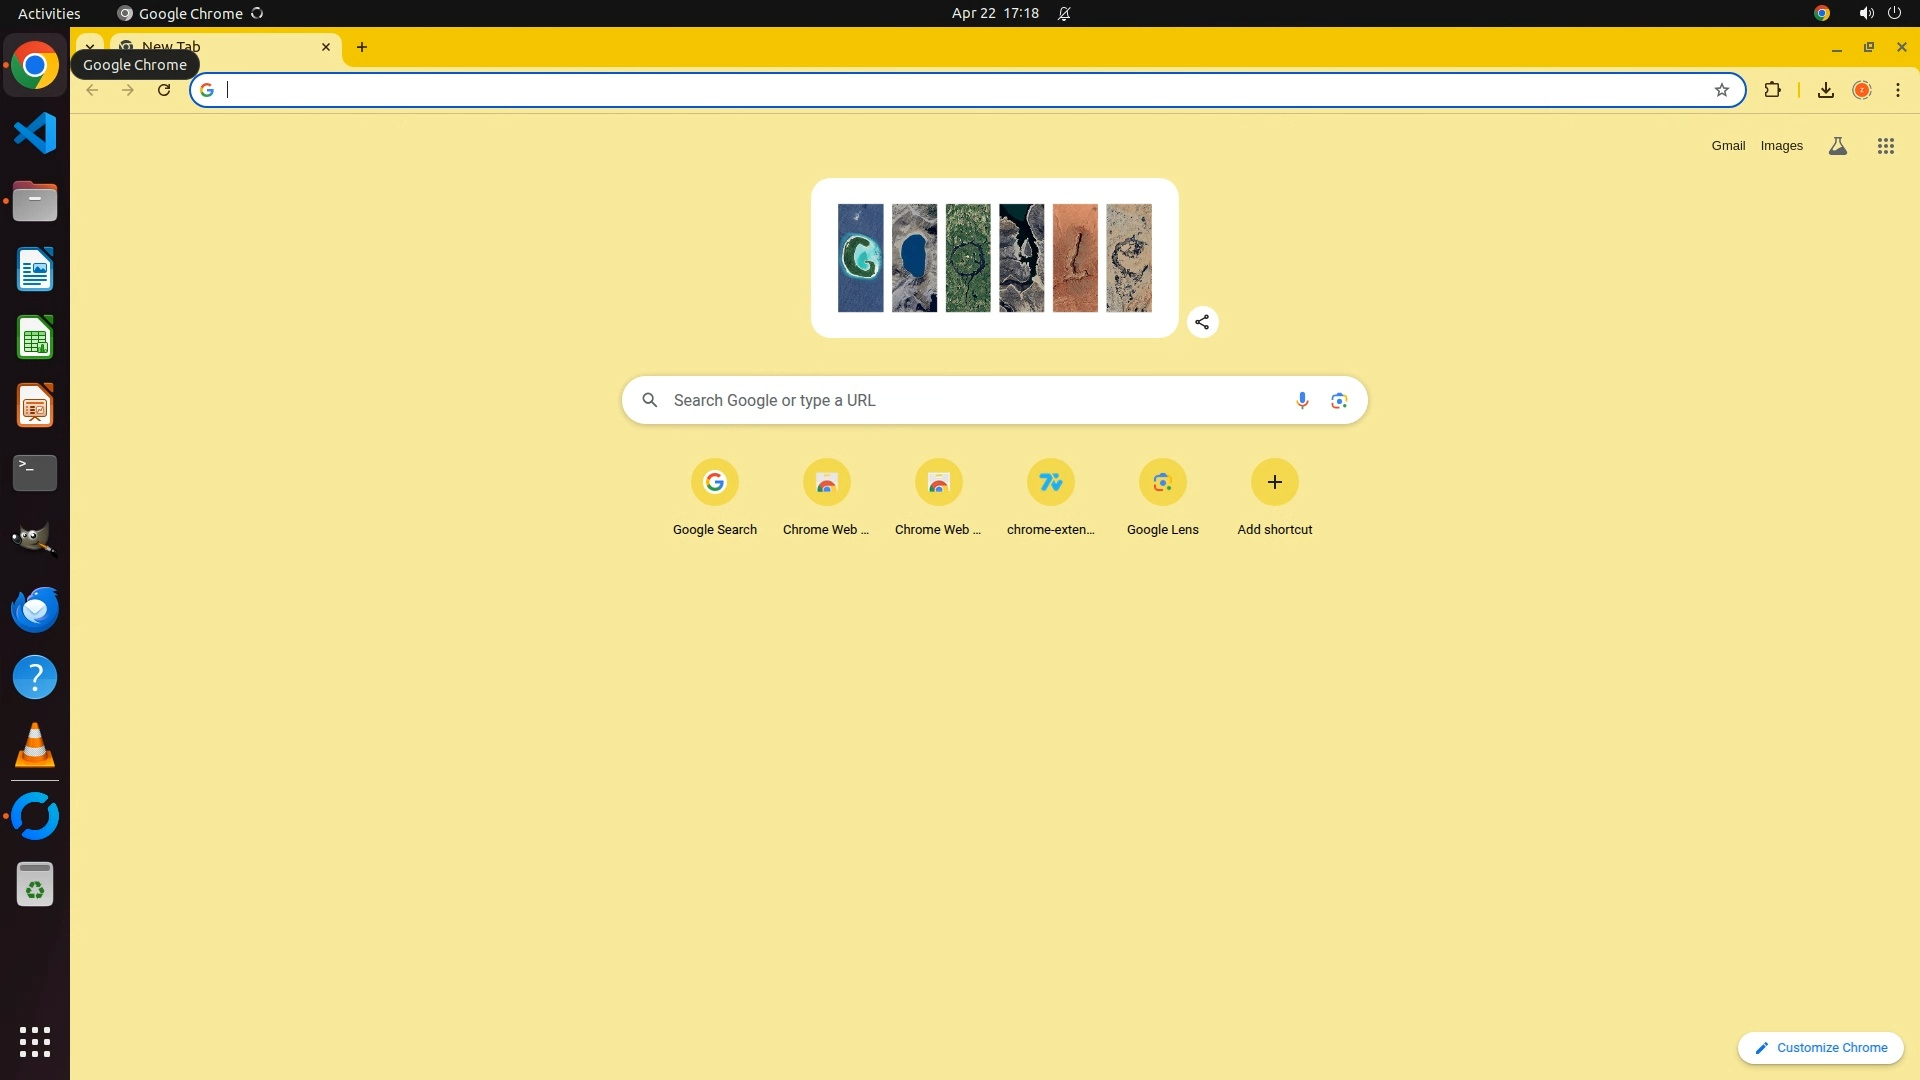Image resolution: width=1920 pixels, height=1080 pixels.
Task: Bookmark this tab with star icon
Action: coord(1721,90)
